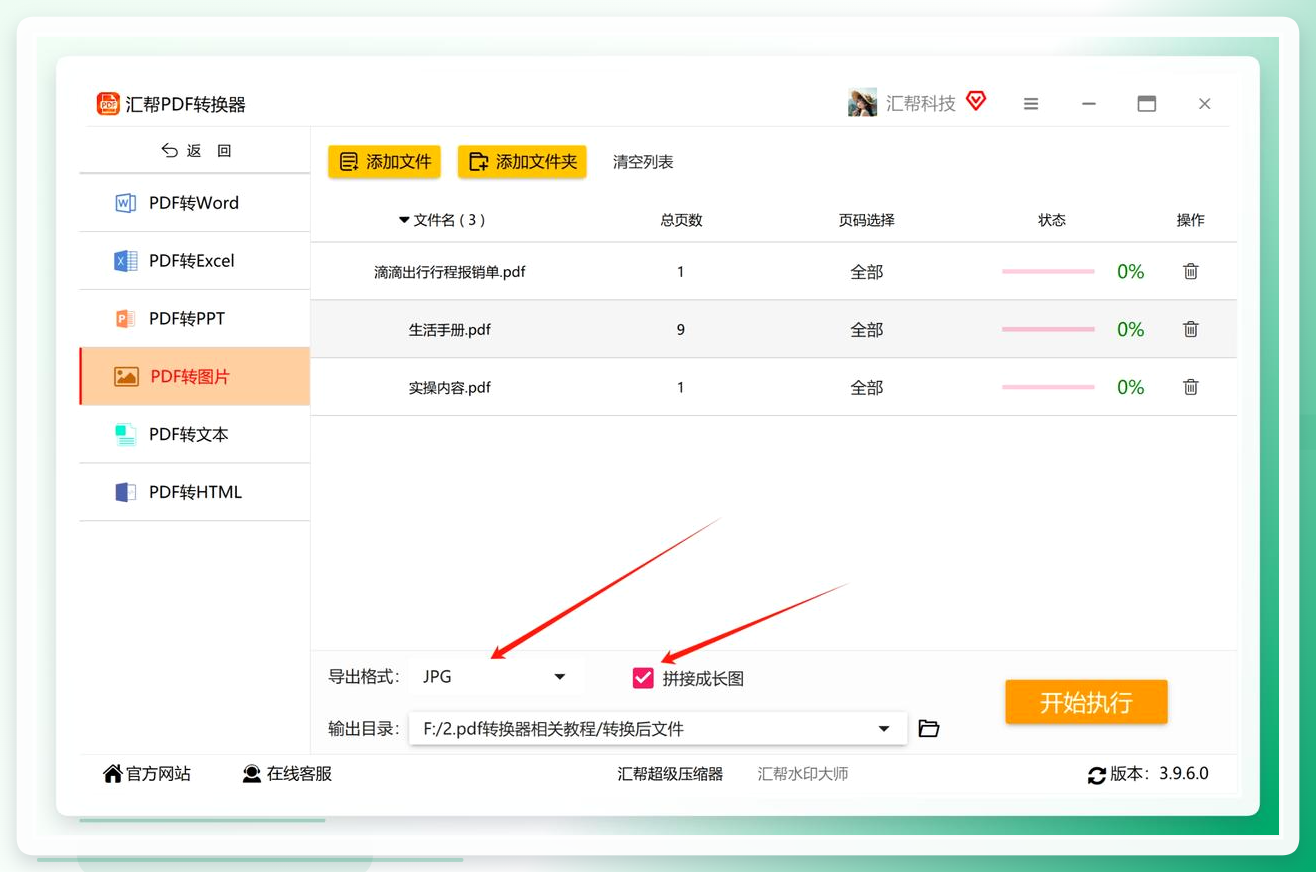
Task: Expand the 输出目录 path dropdown
Action: point(658,729)
